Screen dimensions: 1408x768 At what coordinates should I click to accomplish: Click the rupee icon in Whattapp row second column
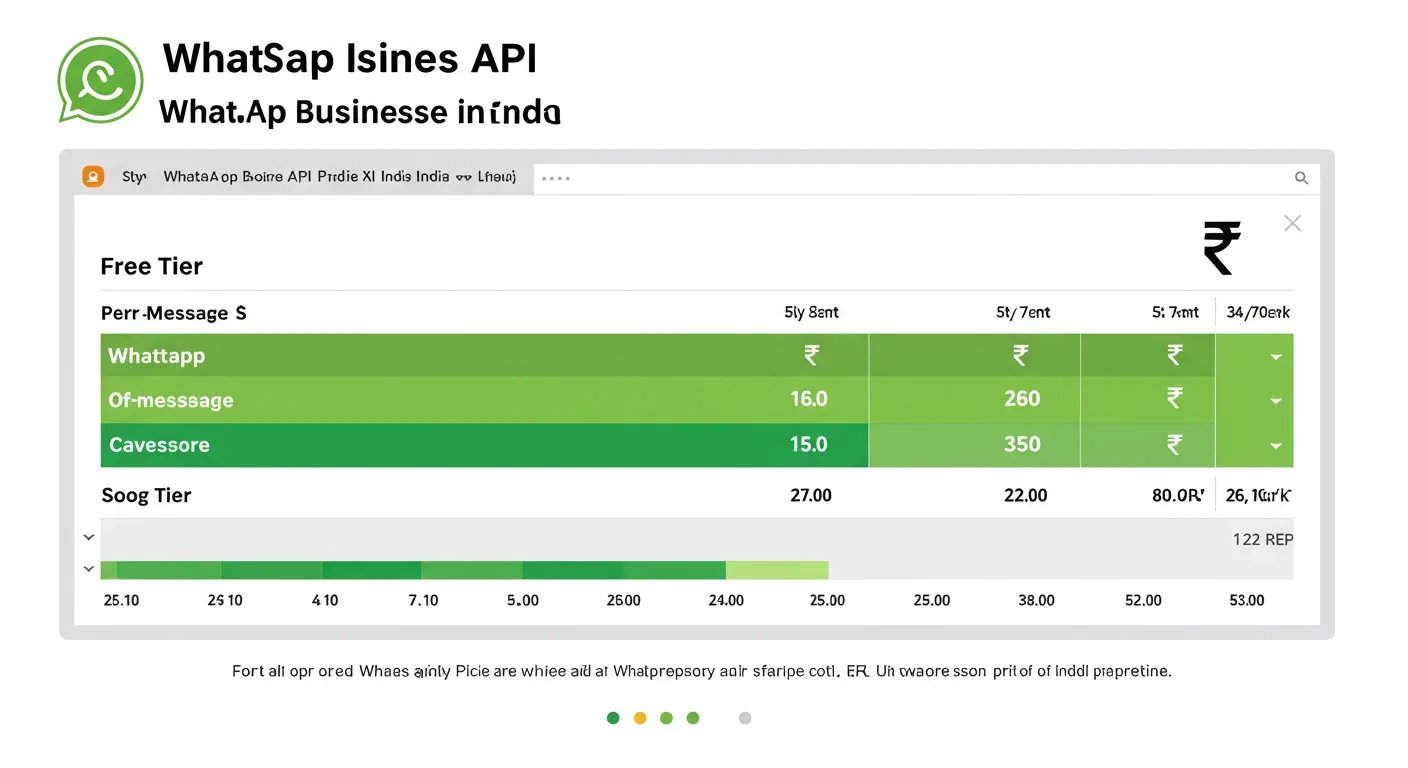tap(1020, 355)
